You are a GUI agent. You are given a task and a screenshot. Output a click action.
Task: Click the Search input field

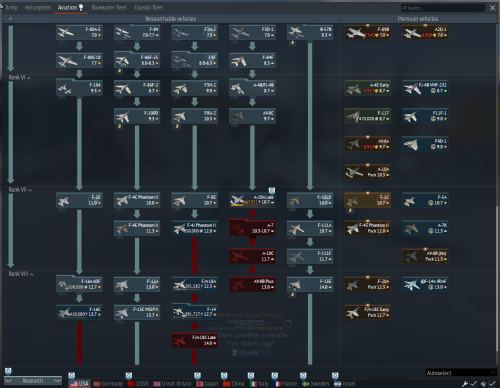[x=443, y=8]
